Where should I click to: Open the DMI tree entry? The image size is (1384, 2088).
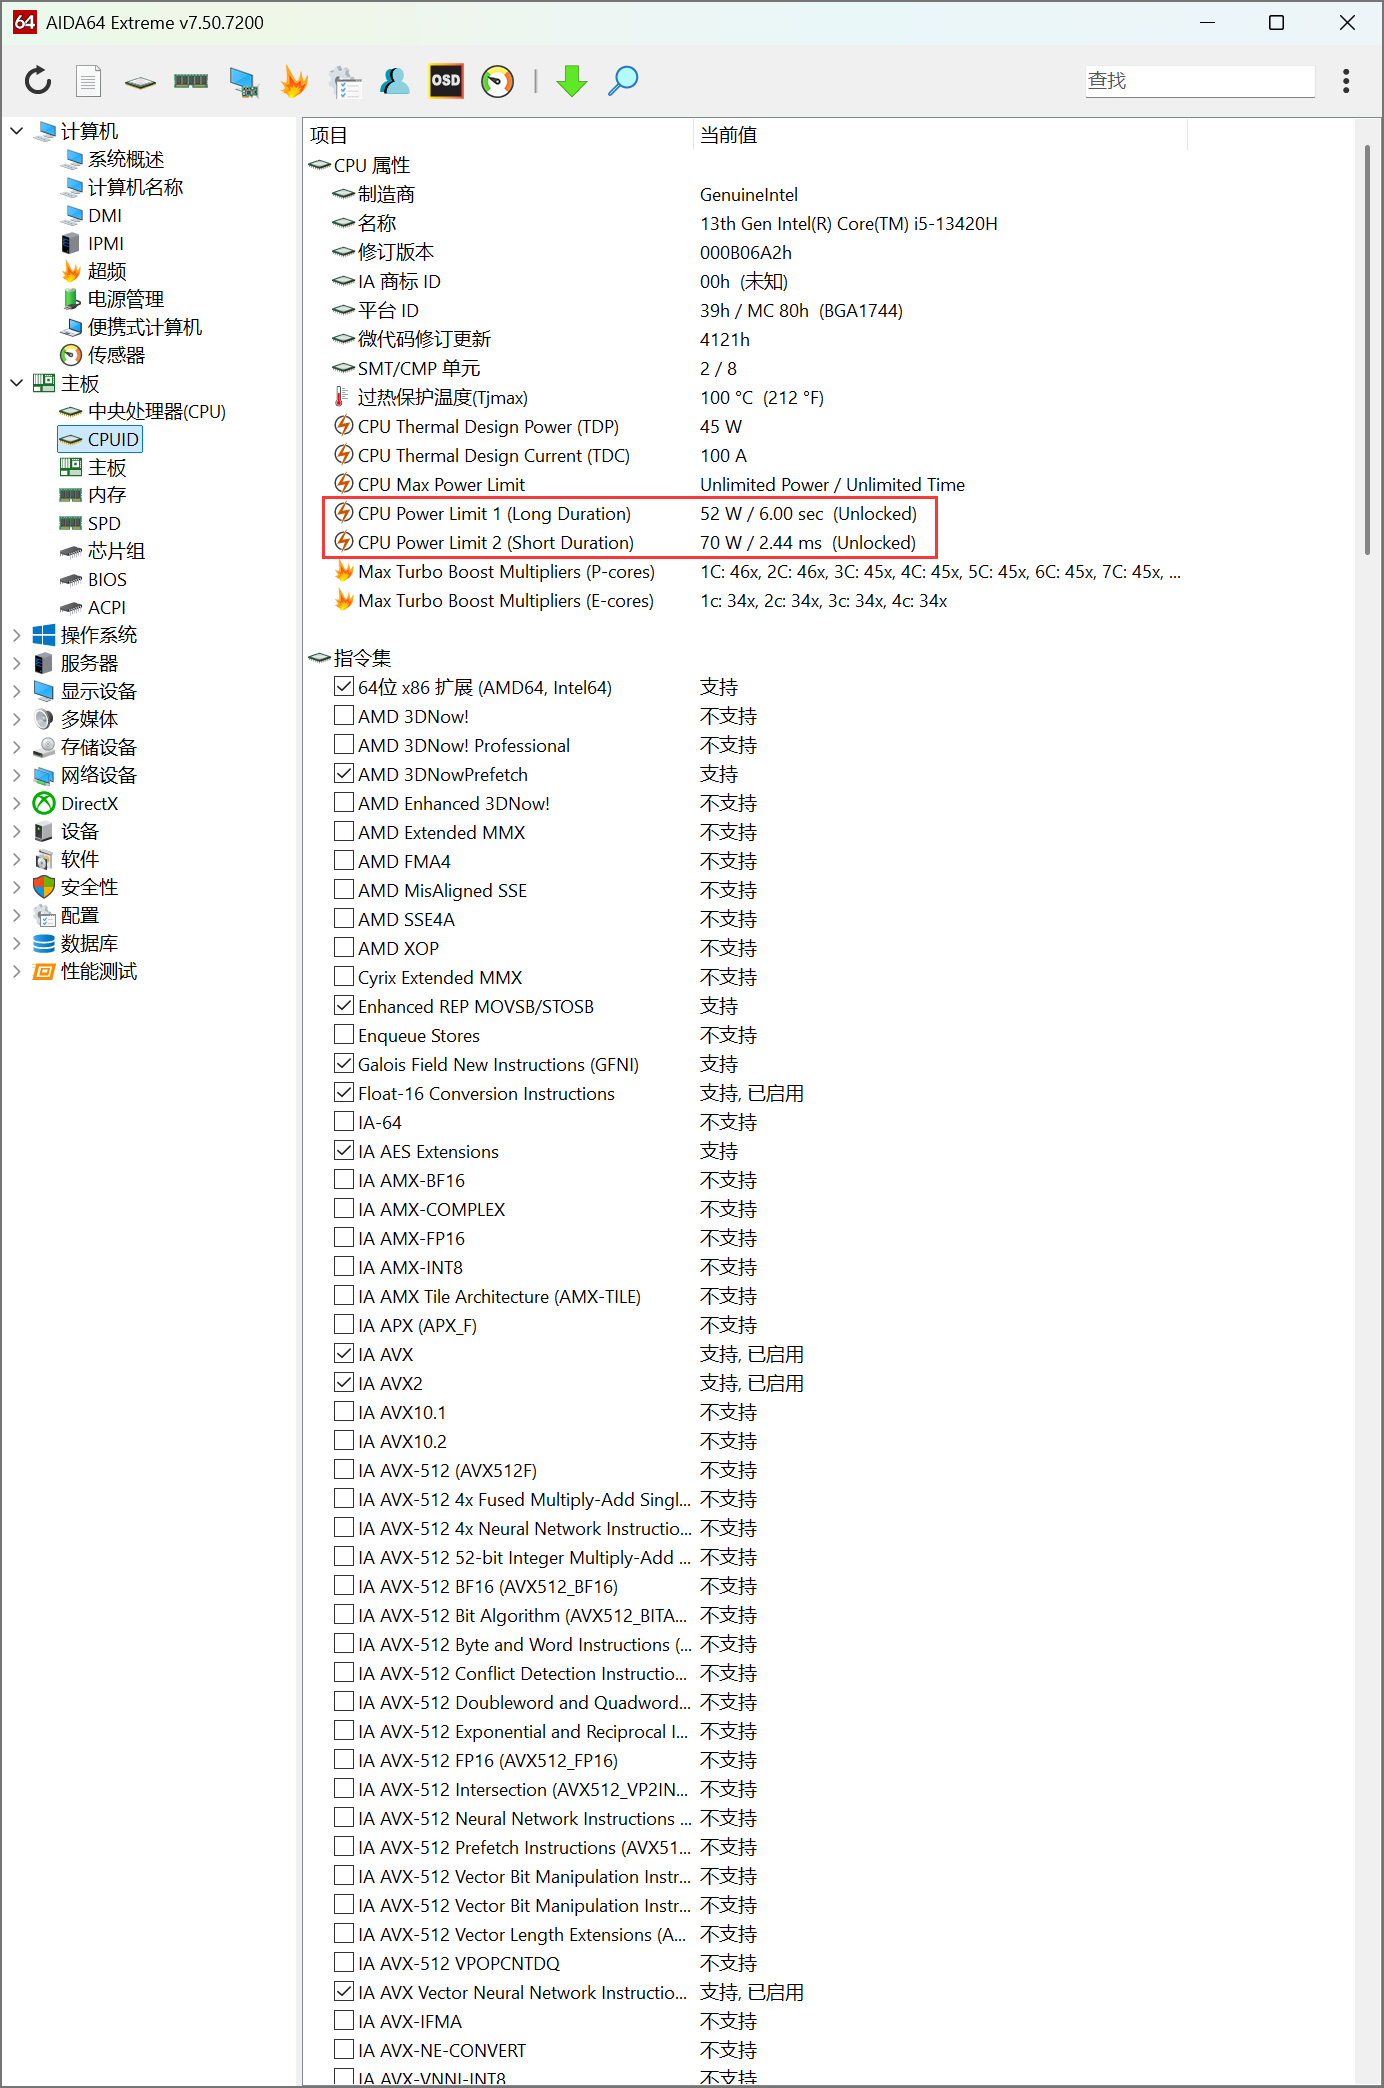pos(105,215)
